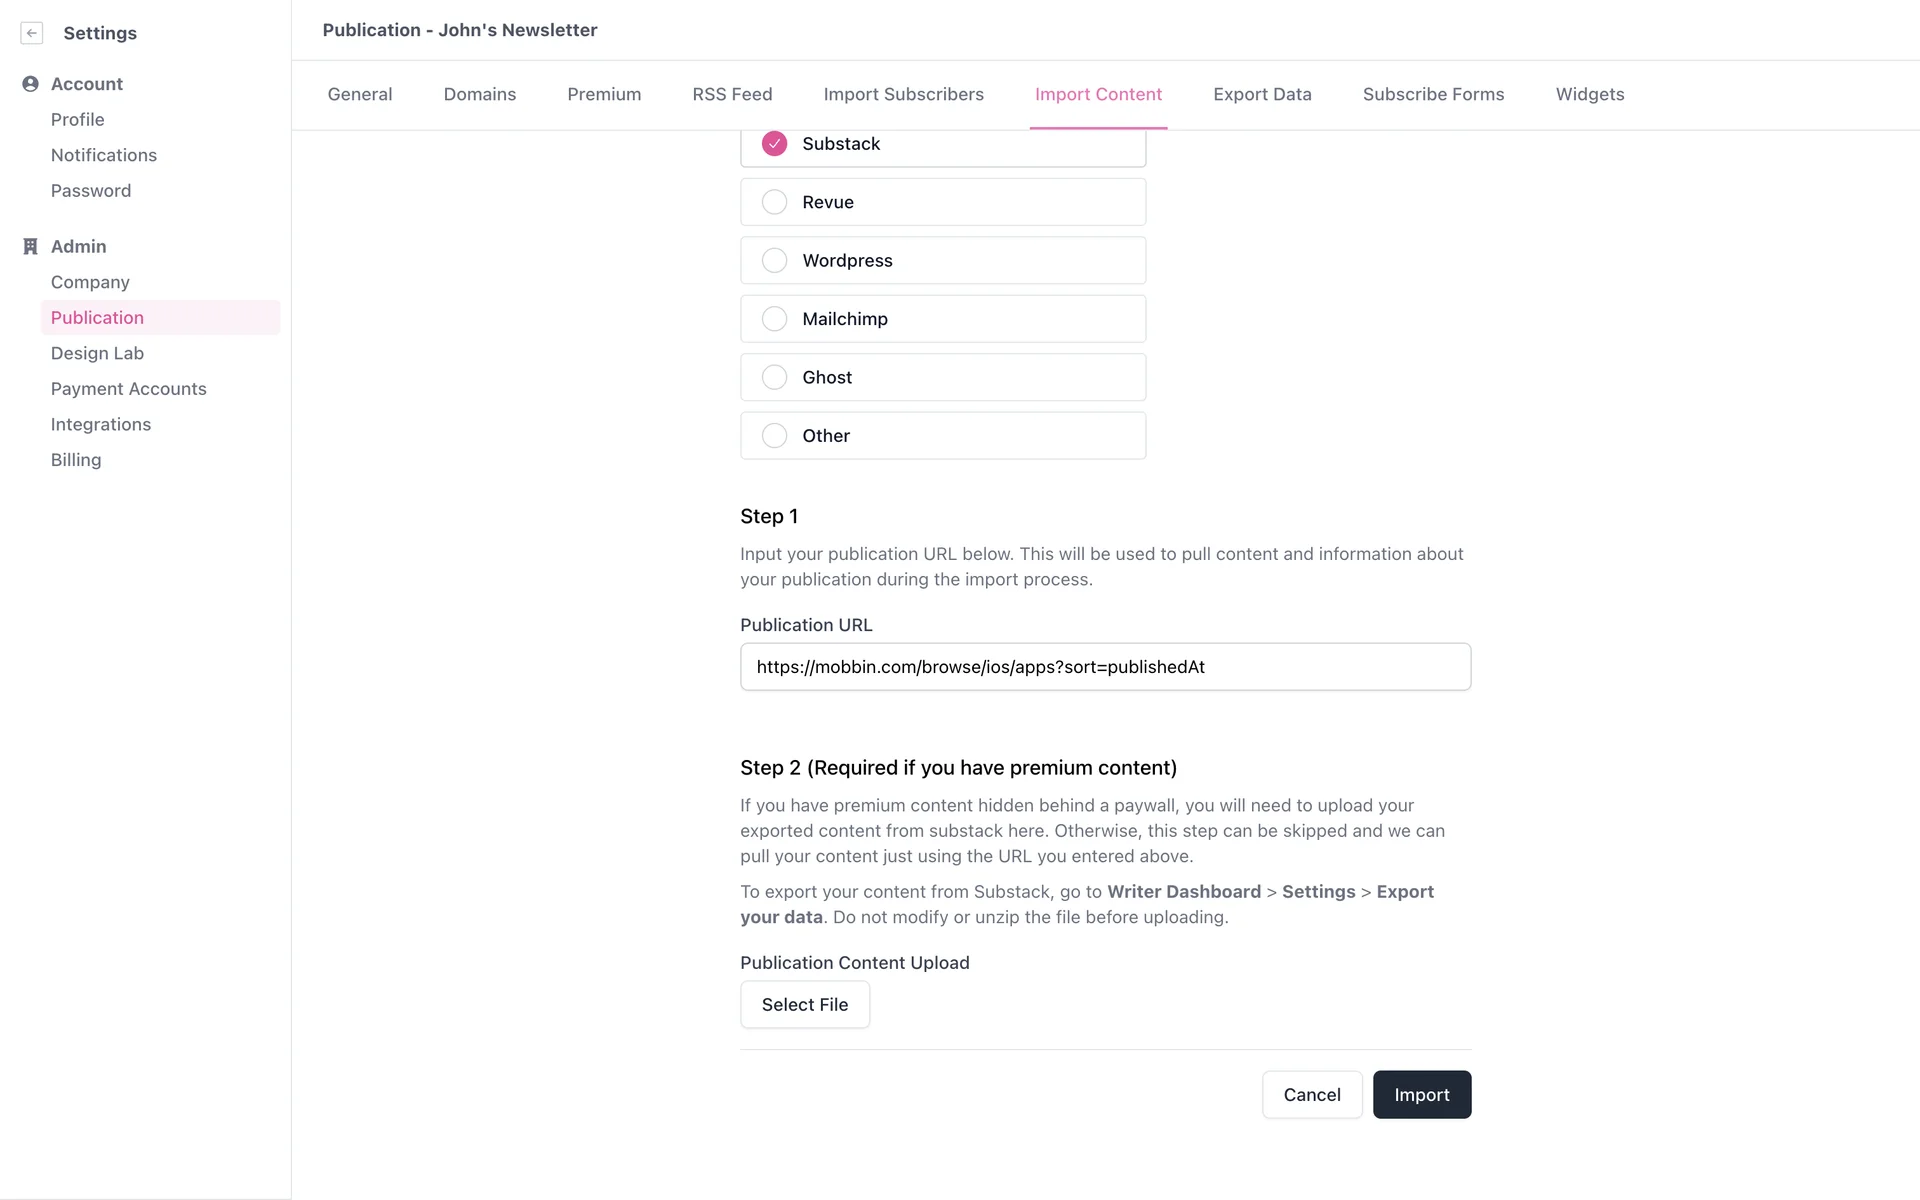
Task: Go to Payment Accounts settings
Action: coord(128,389)
